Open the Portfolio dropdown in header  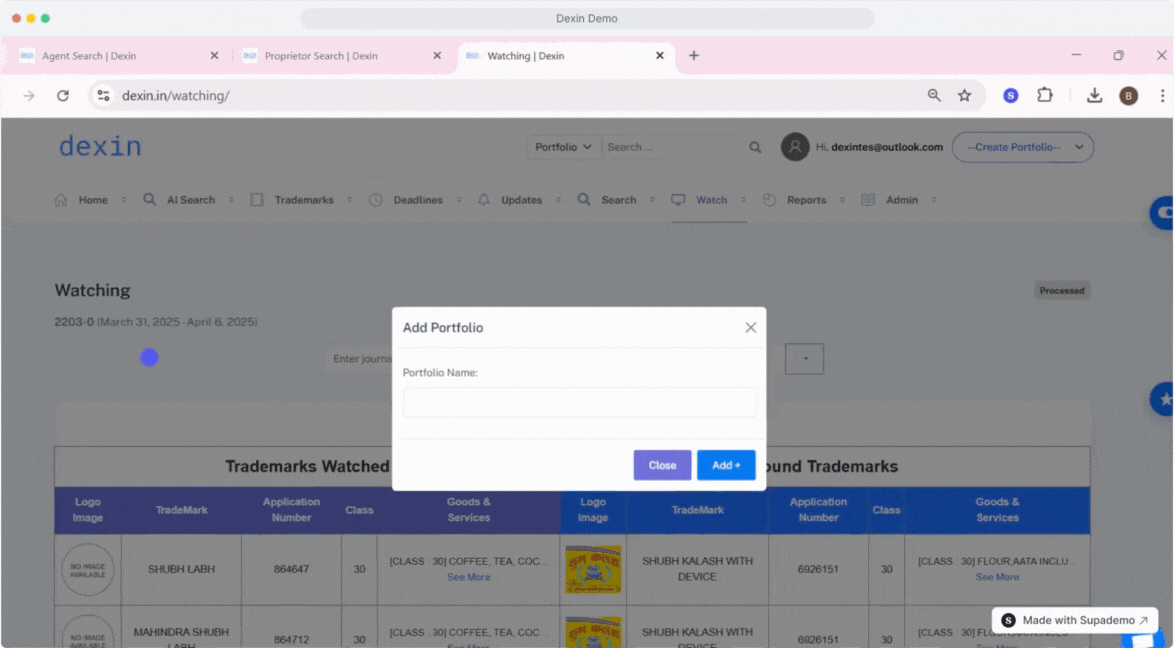(x=563, y=147)
